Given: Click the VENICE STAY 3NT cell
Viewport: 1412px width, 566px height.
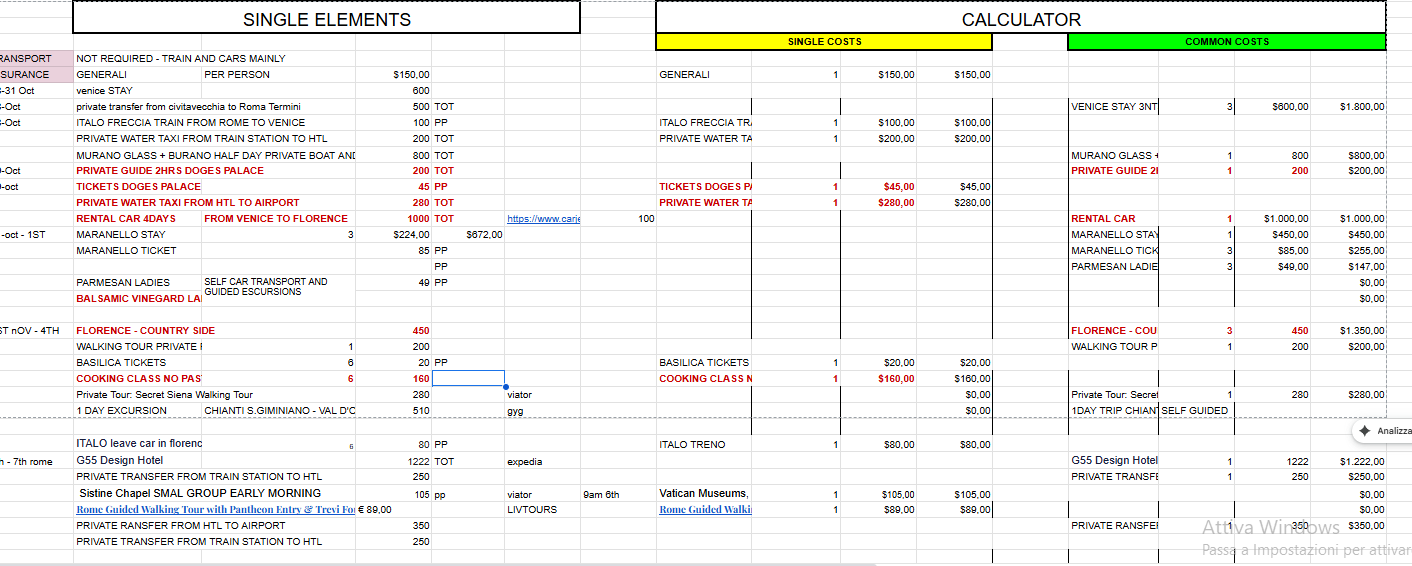Looking at the screenshot, I should pyautogui.click(x=1113, y=107).
